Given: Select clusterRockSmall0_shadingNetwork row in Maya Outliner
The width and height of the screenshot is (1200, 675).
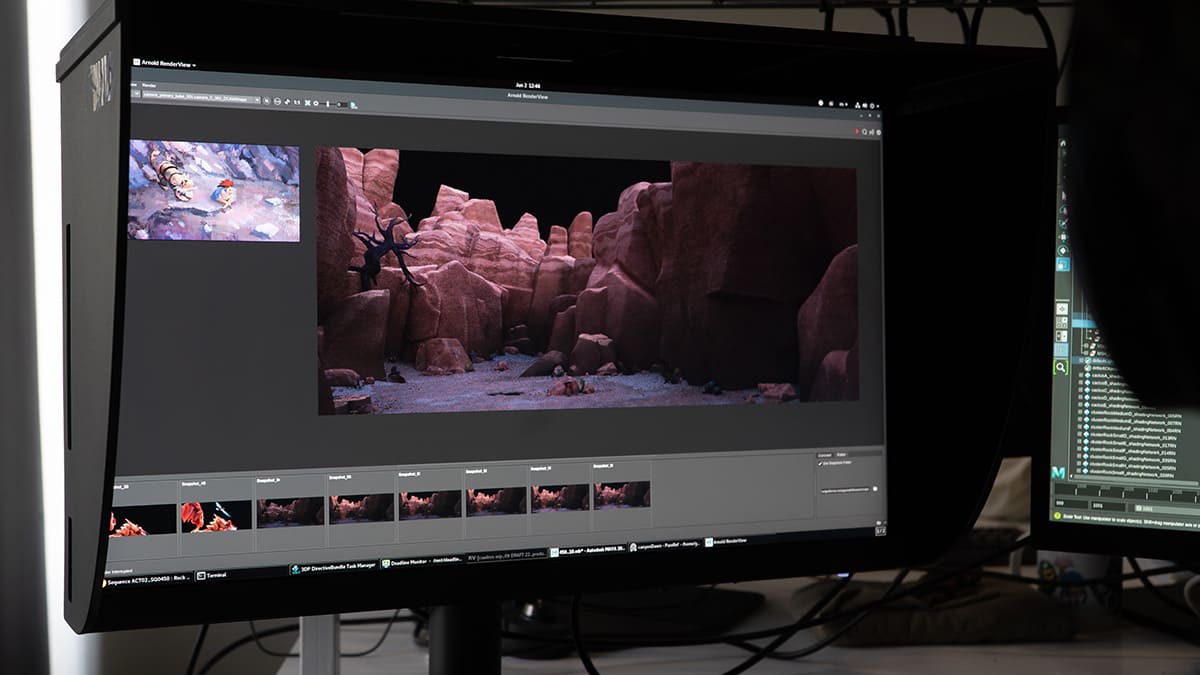Looking at the screenshot, I should click(x=1130, y=437).
